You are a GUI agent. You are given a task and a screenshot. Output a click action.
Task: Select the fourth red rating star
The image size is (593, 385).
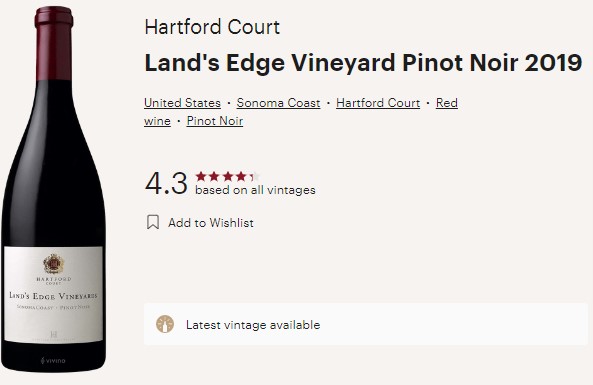point(241,176)
